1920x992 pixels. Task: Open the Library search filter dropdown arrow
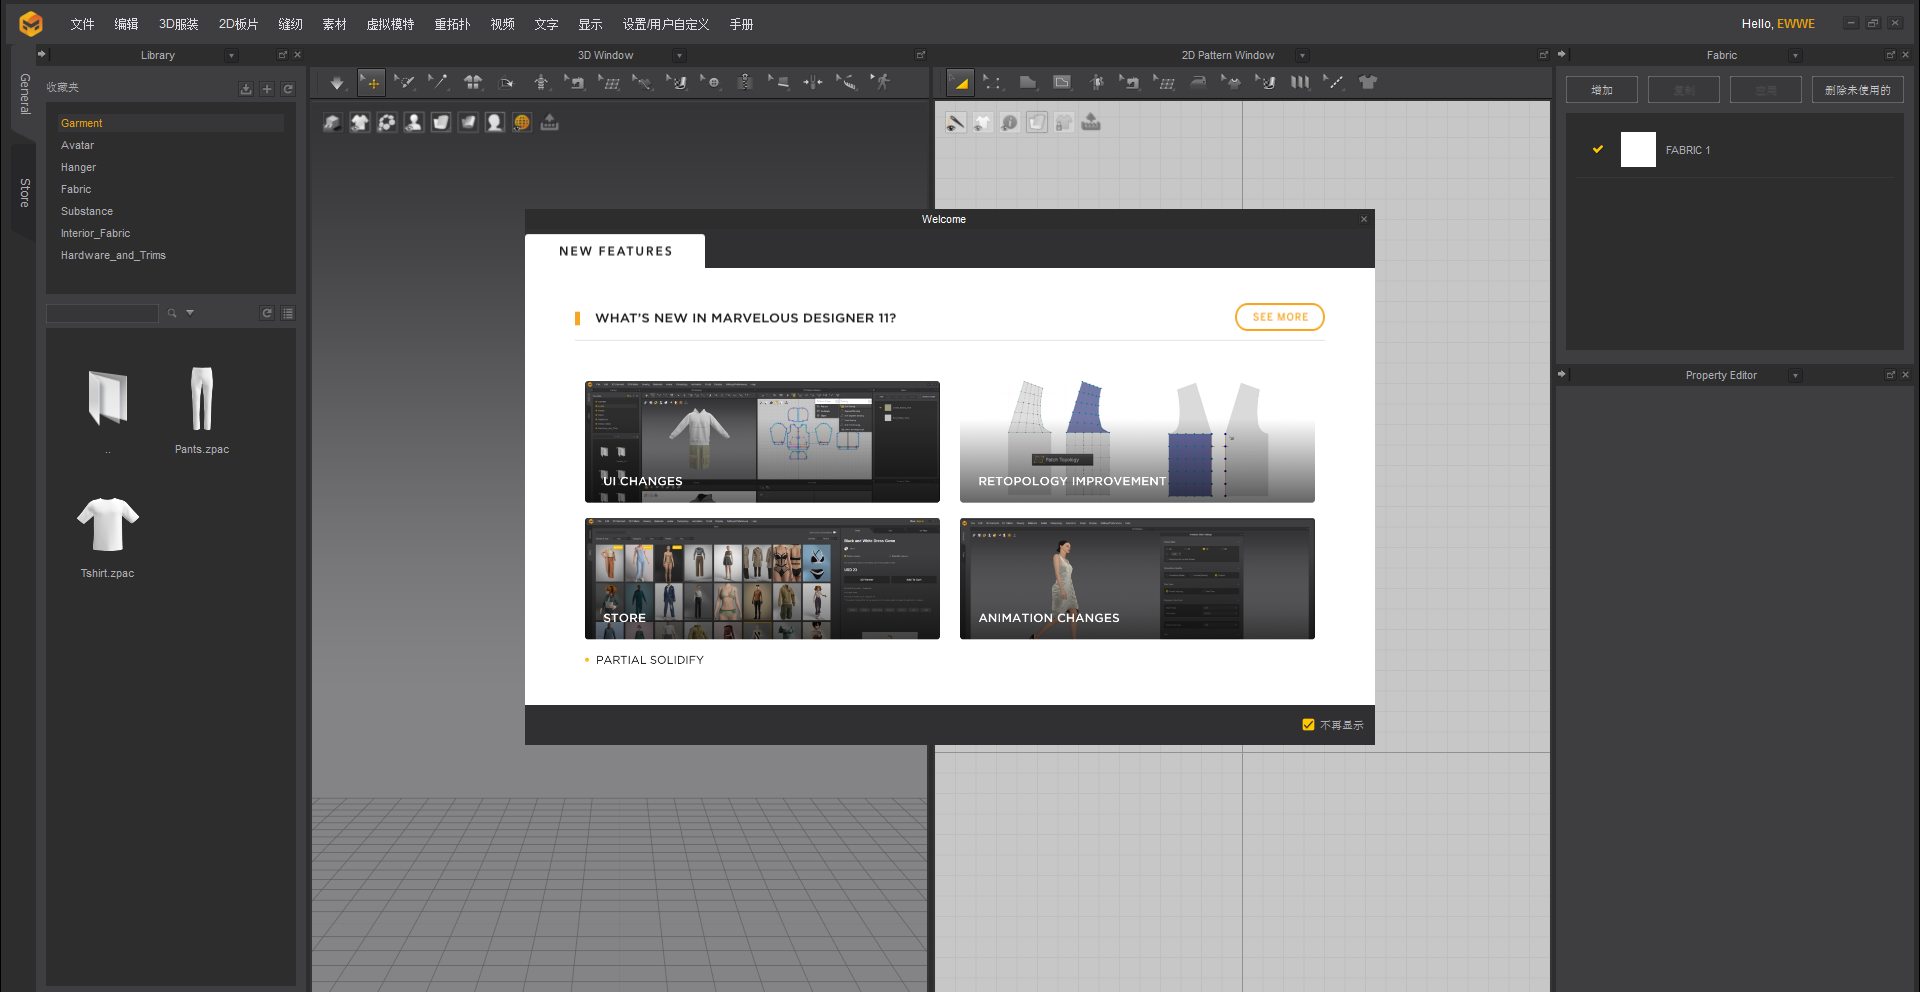(x=190, y=313)
